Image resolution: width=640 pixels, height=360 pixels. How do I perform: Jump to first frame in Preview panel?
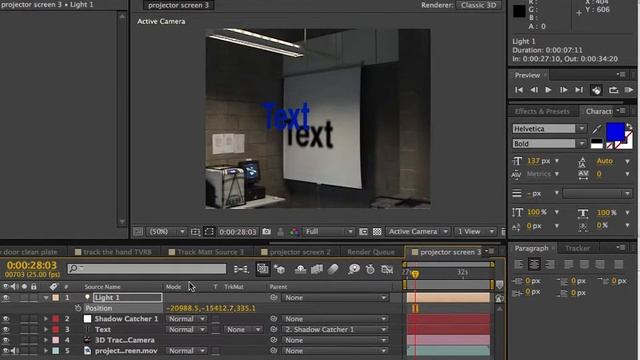pos(519,90)
